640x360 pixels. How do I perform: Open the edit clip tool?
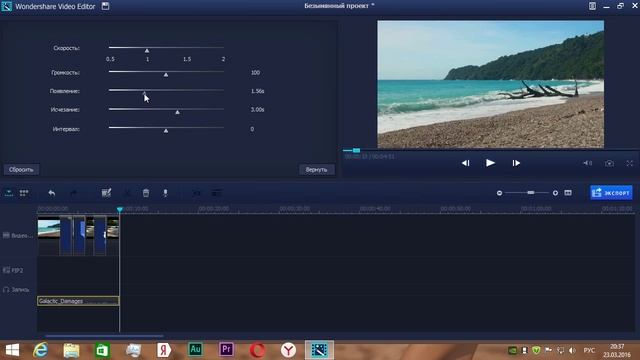(x=106, y=193)
